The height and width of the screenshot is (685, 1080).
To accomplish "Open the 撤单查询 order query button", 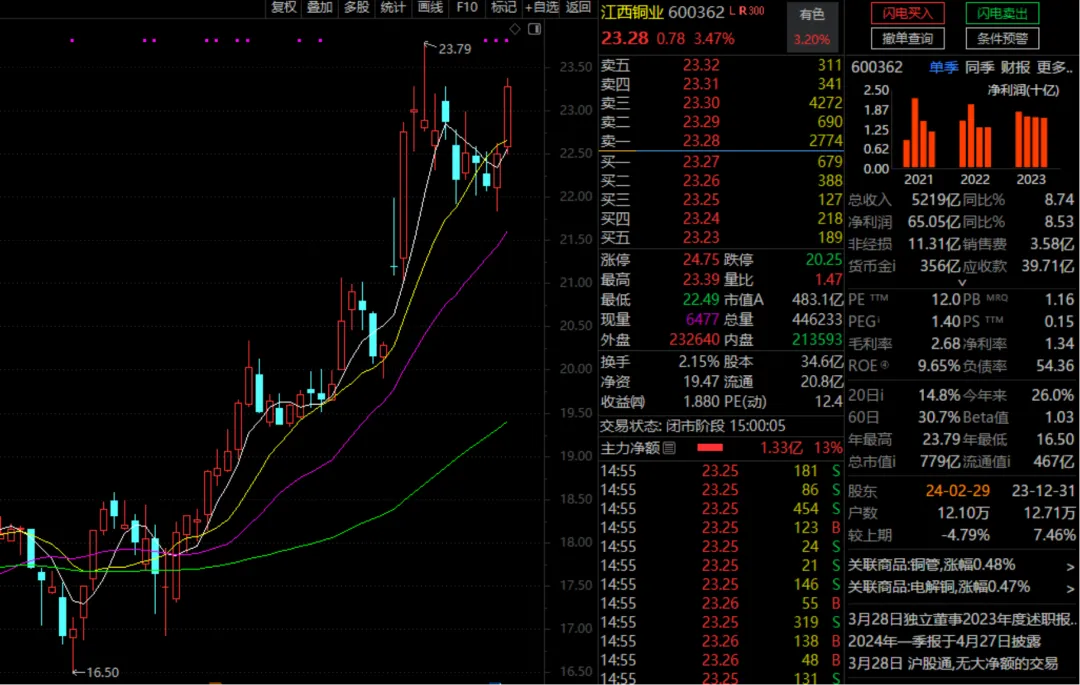I will click(x=907, y=39).
